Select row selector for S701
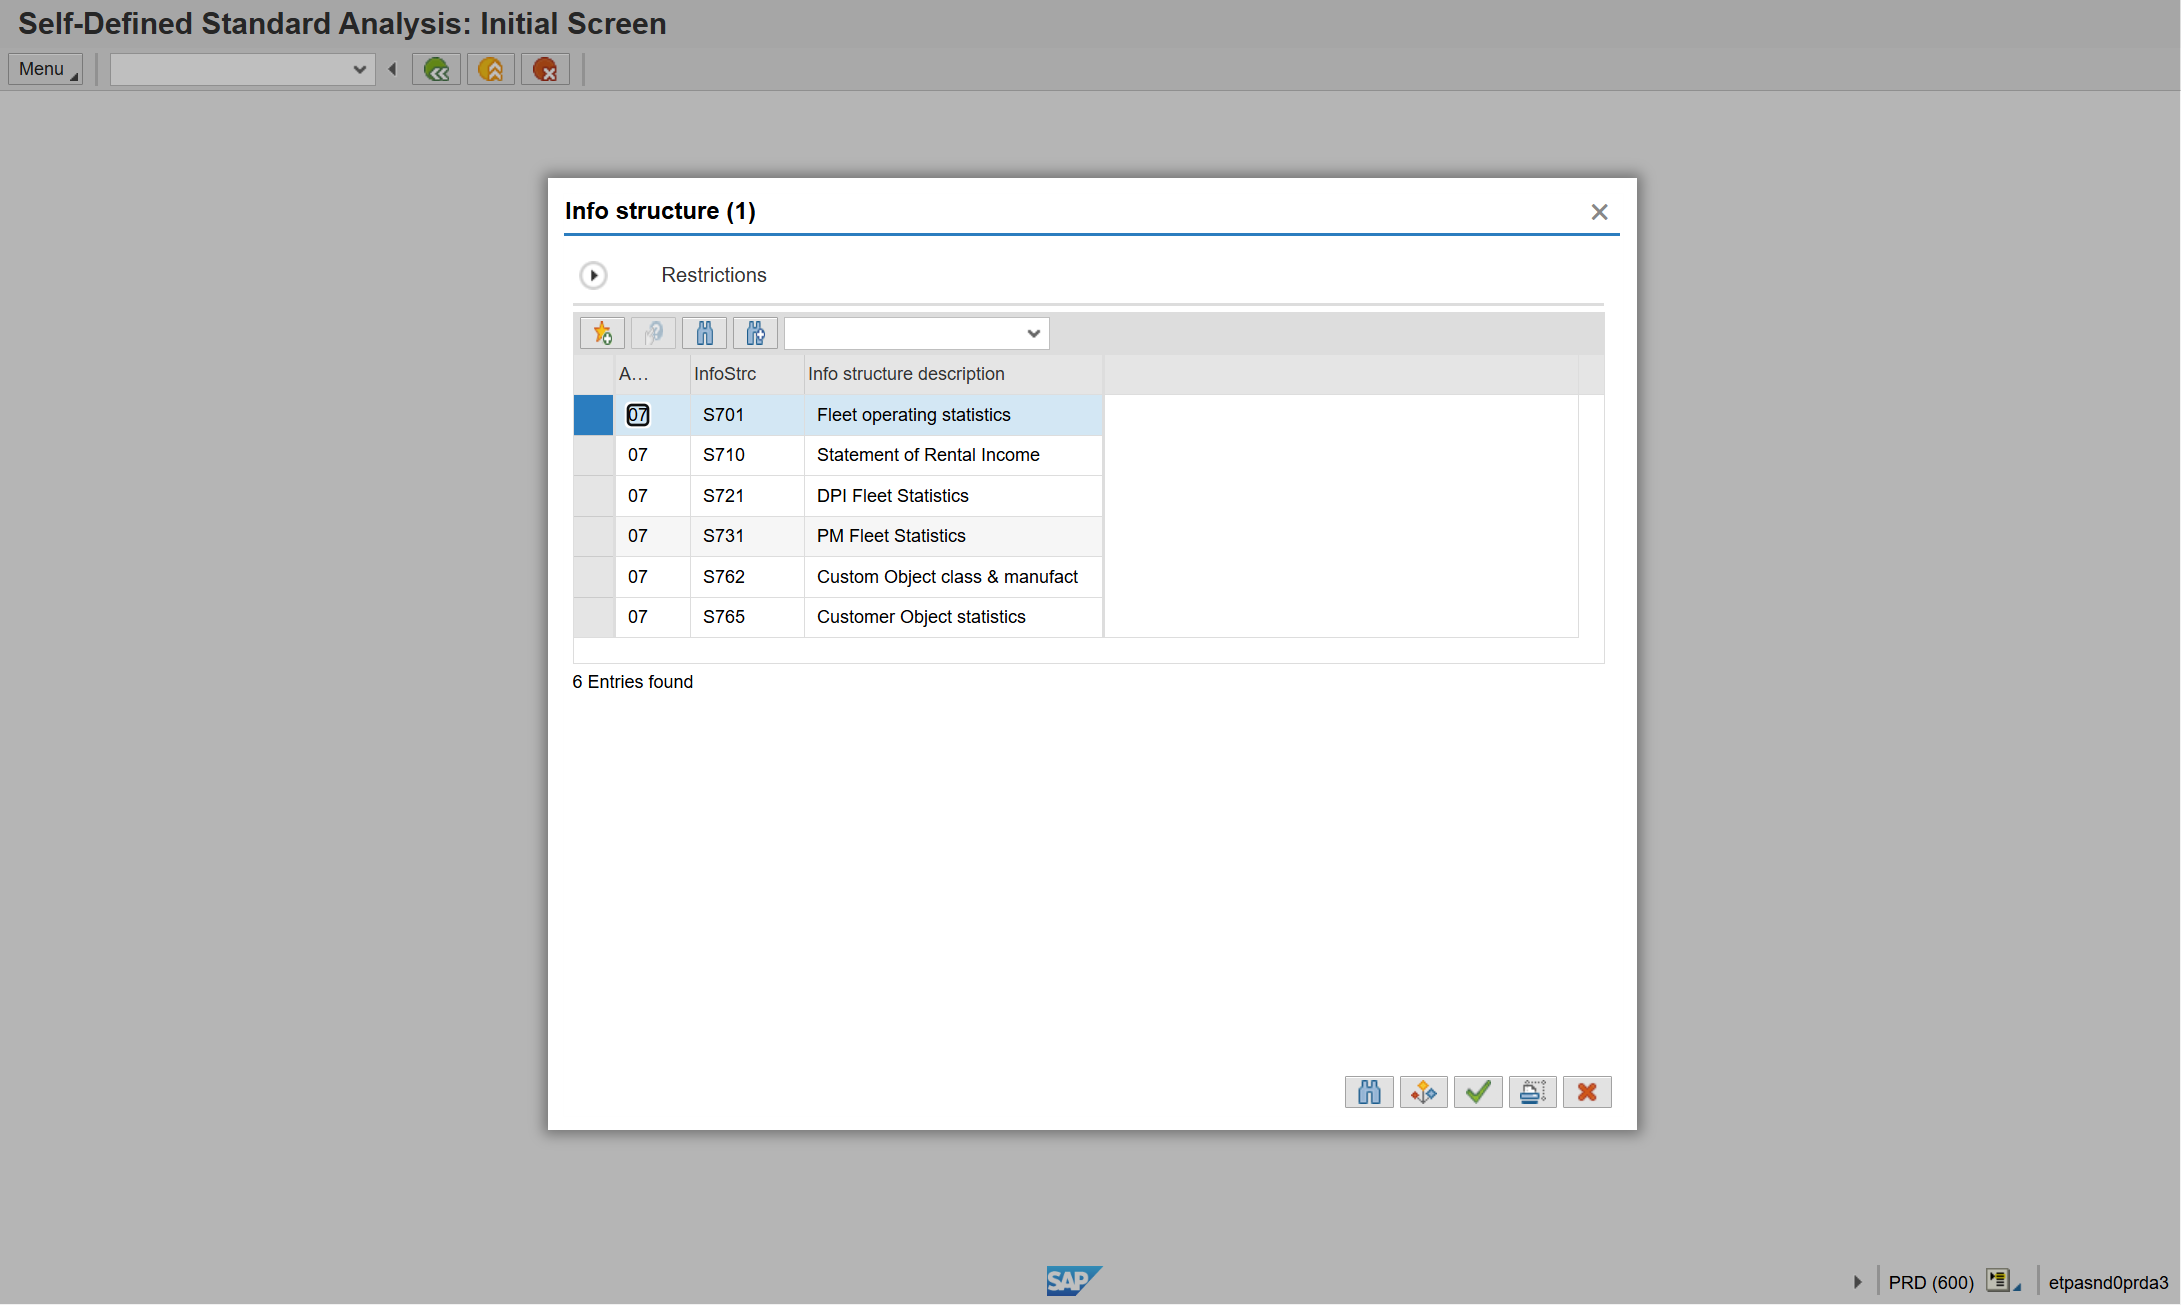The height and width of the screenshot is (1305, 2181). click(x=593, y=415)
